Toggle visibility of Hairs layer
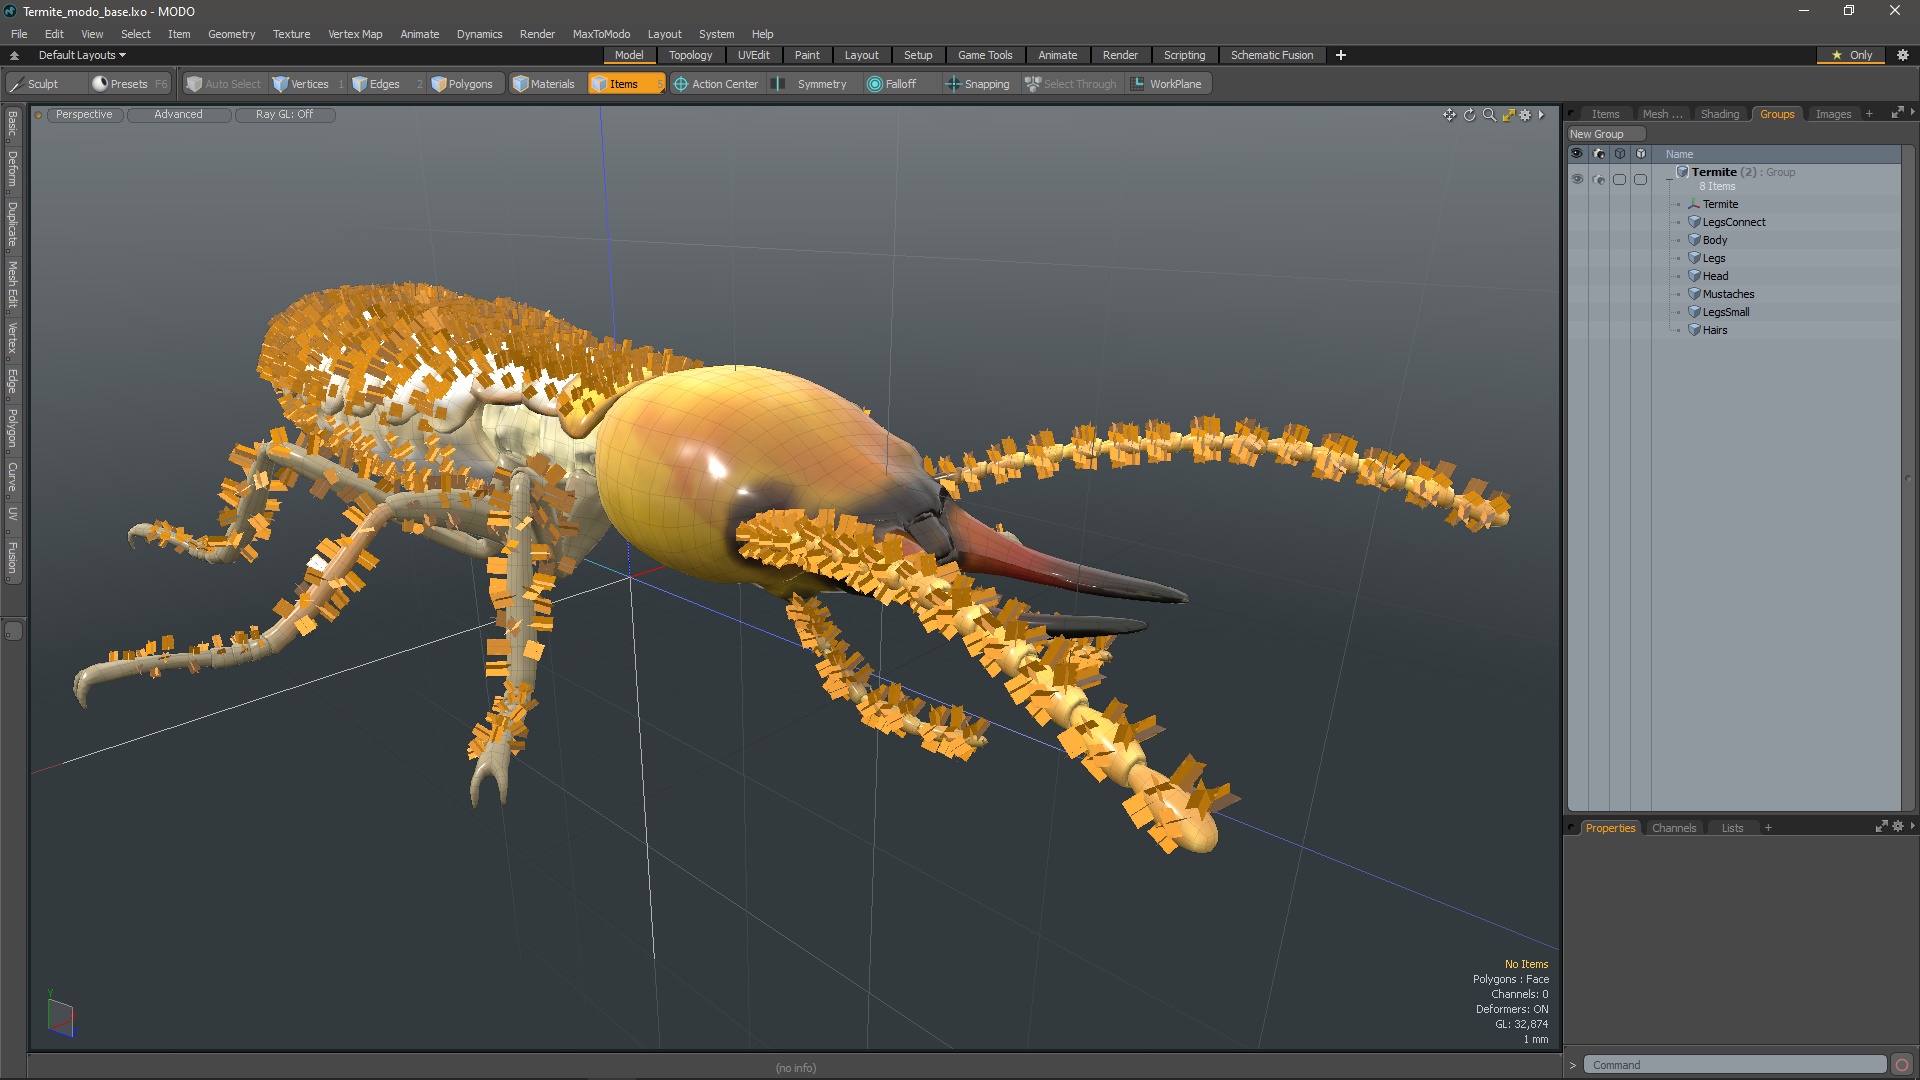Viewport: 1920px width, 1080px height. (x=1576, y=330)
